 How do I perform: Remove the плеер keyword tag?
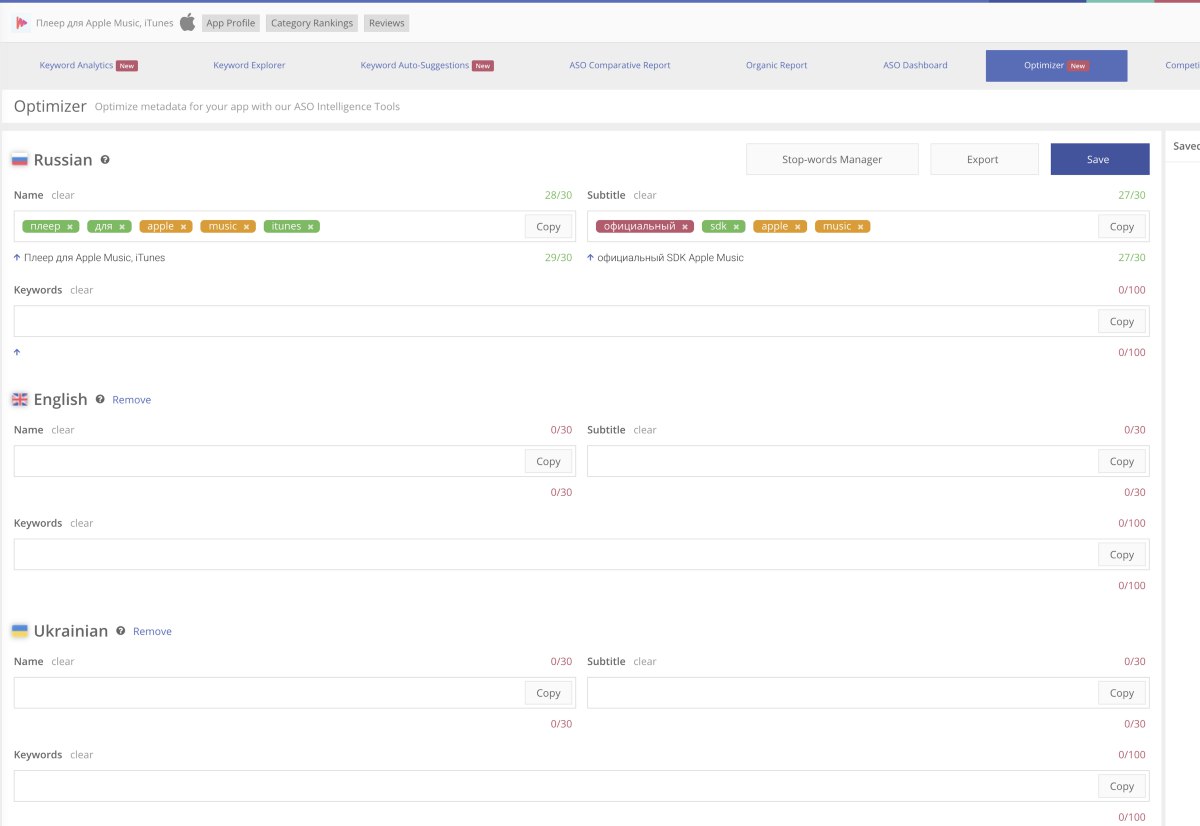[70, 227]
